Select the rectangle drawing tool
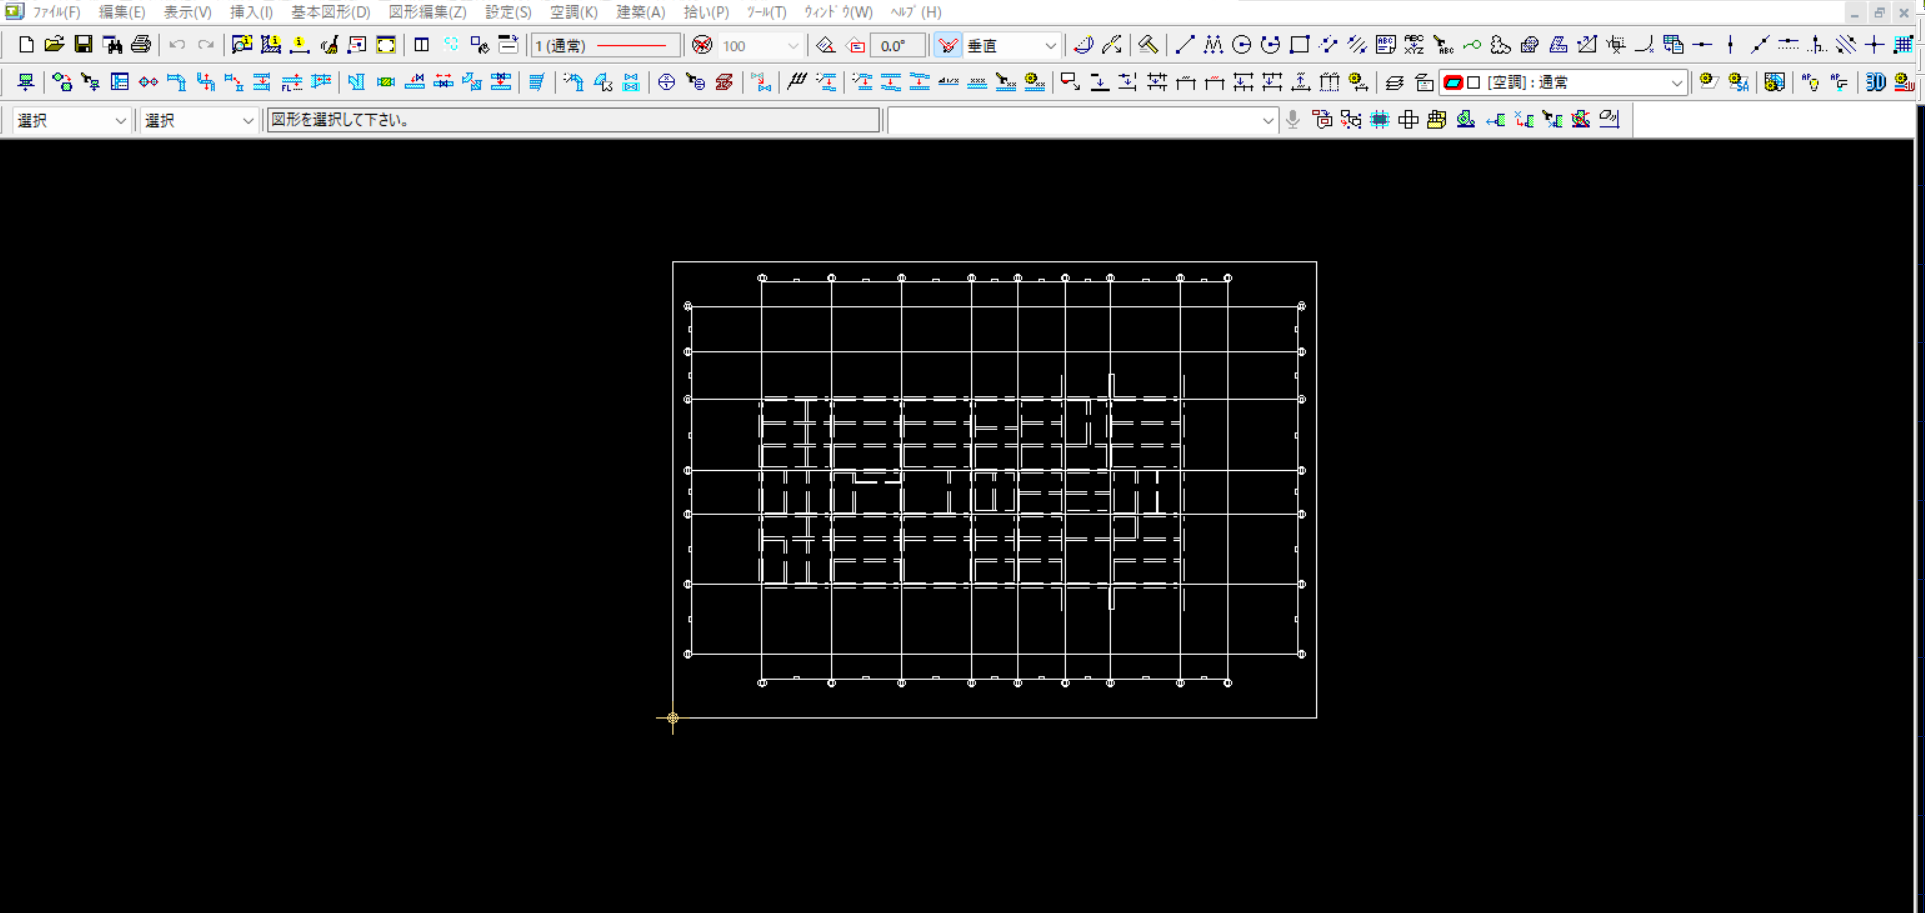 (x=1299, y=45)
